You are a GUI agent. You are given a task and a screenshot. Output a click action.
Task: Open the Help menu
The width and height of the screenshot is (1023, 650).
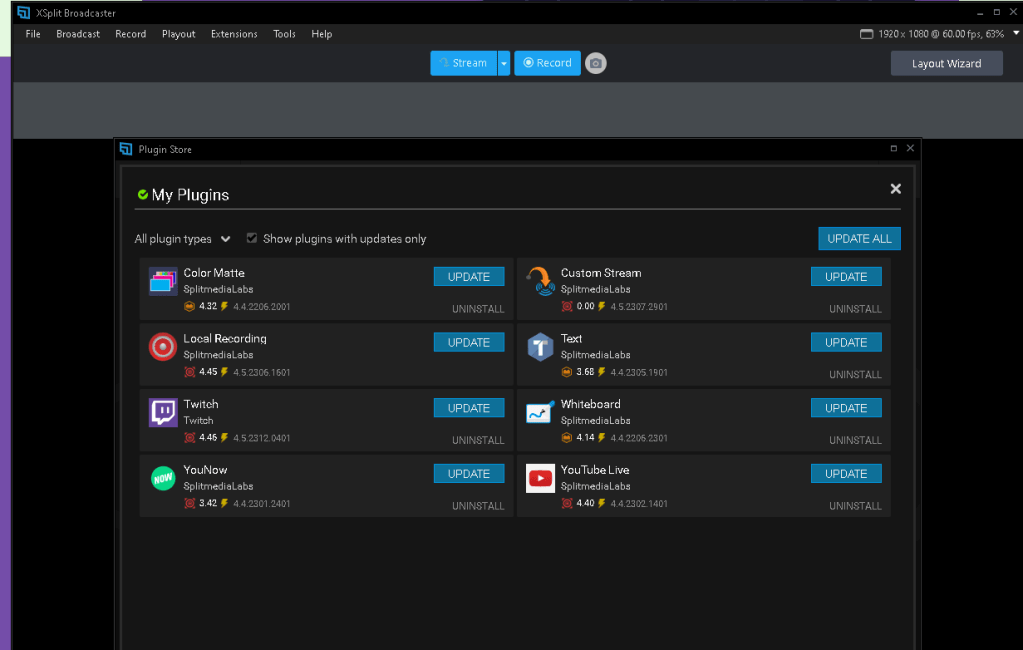pyautogui.click(x=321, y=34)
